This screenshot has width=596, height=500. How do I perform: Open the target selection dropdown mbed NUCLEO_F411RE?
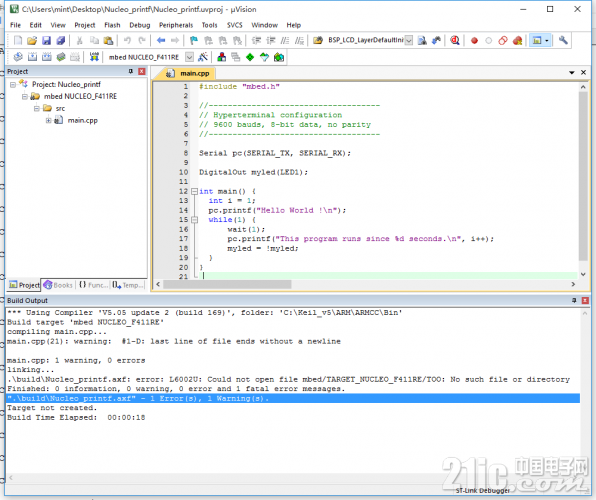pos(189,57)
